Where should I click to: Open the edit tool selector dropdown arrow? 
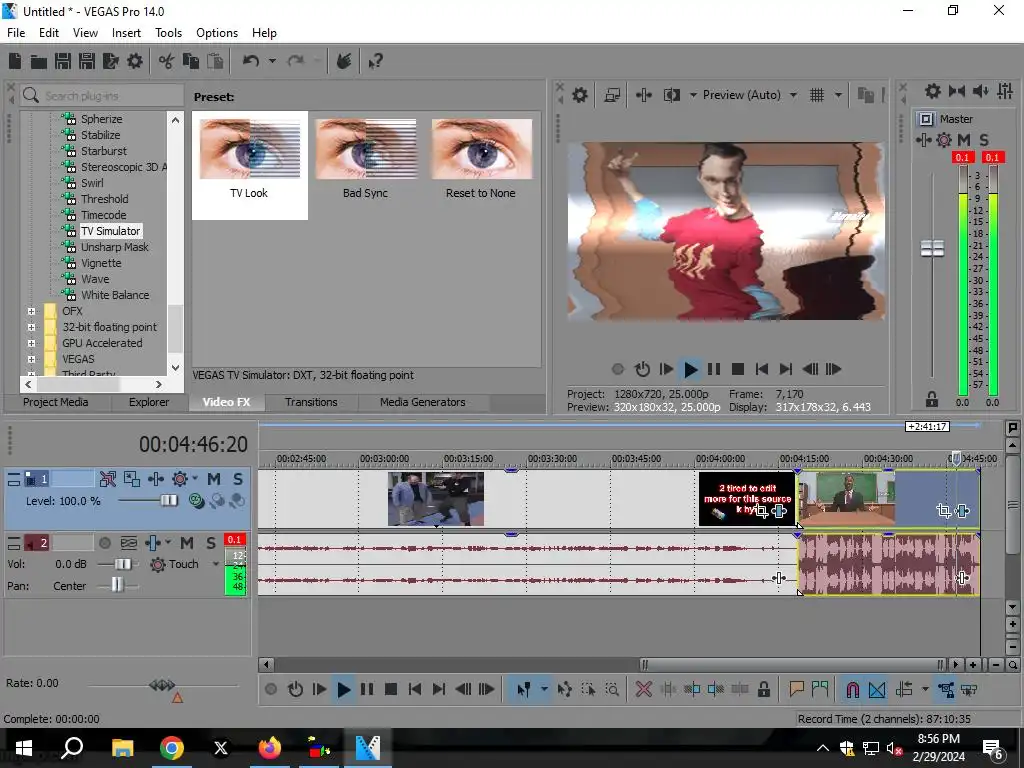click(544, 689)
